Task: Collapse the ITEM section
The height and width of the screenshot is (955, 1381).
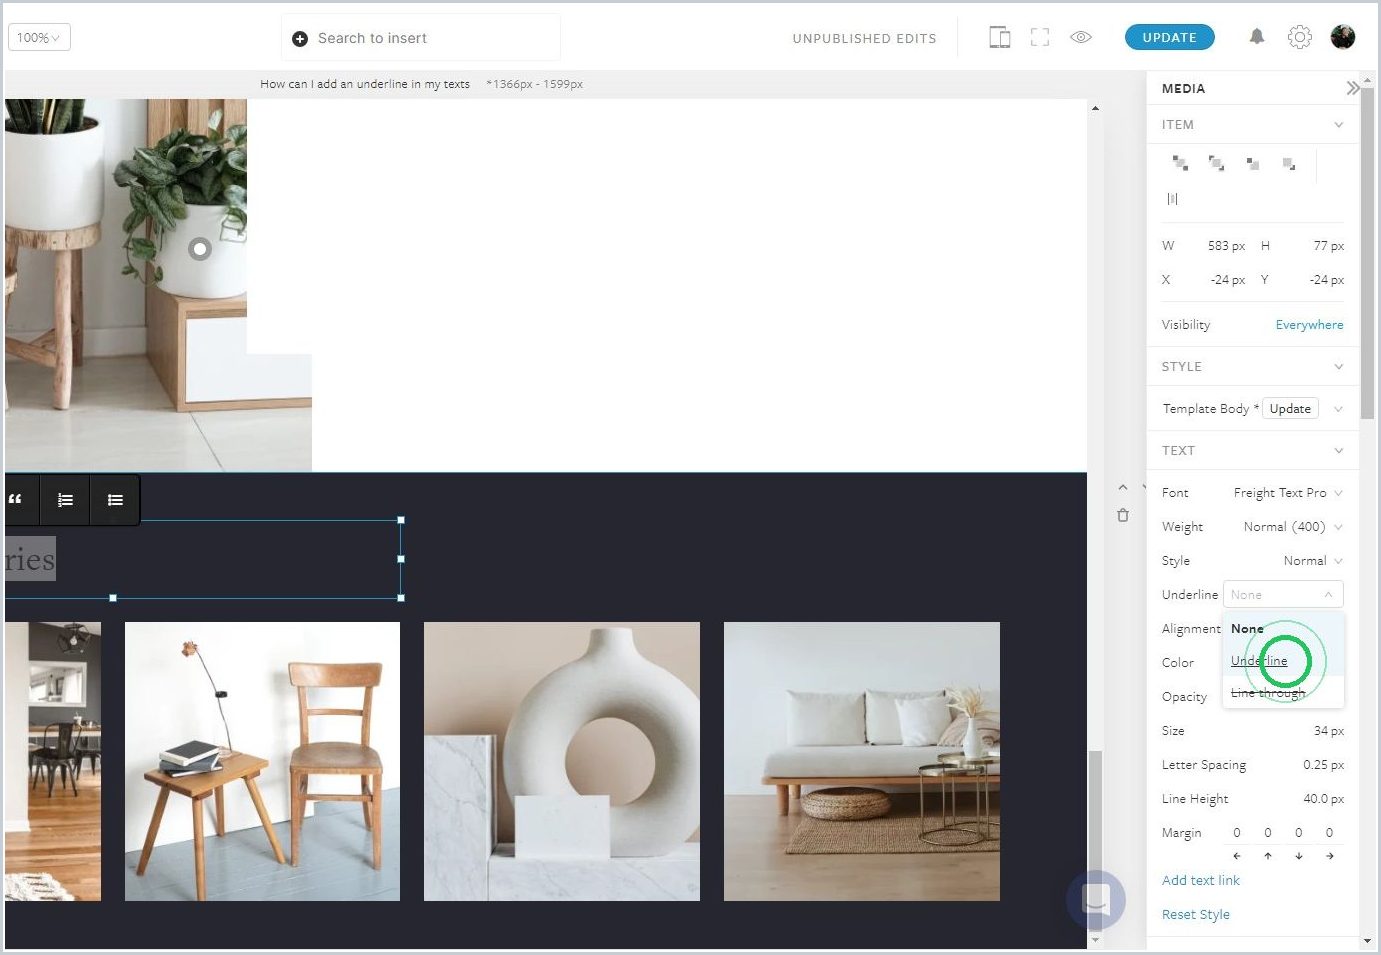Action: tap(1338, 125)
